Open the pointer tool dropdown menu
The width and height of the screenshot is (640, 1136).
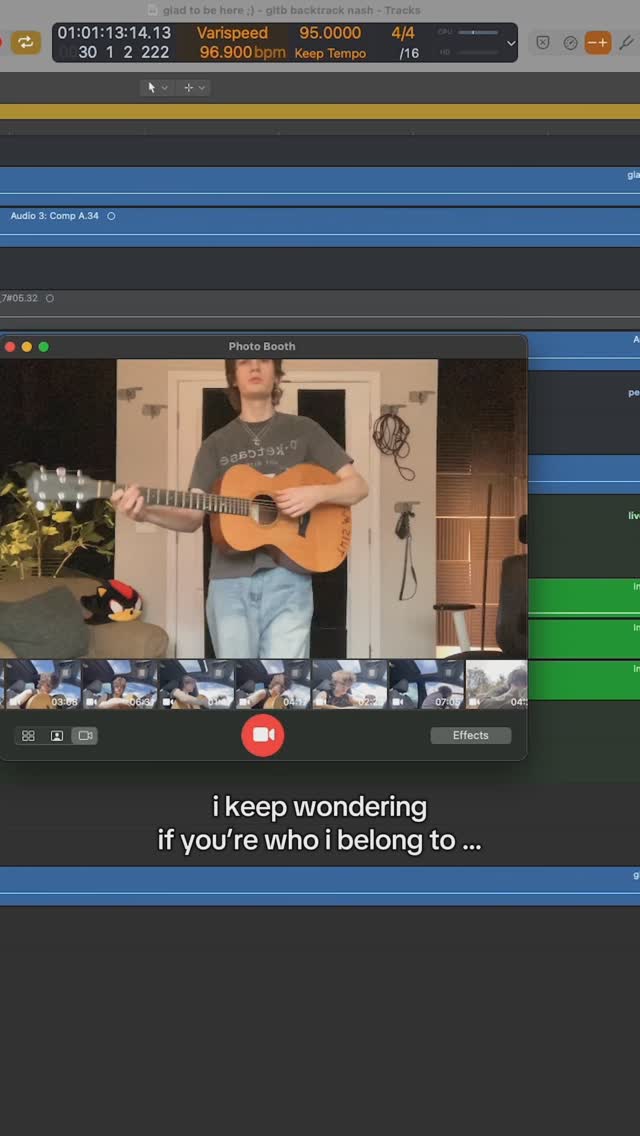click(x=157, y=88)
